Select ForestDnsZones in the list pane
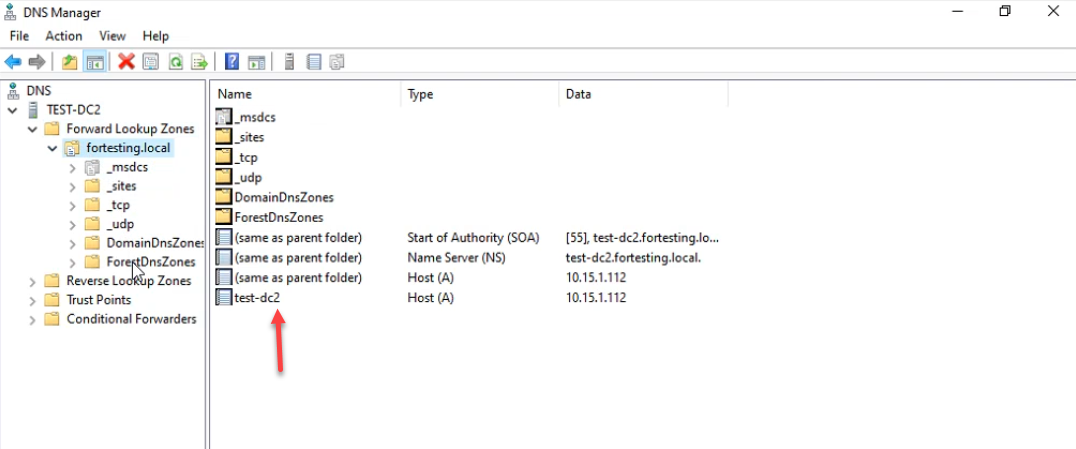Image resolution: width=1076 pixels, height=449 pixels. click(x=279, y=217)
